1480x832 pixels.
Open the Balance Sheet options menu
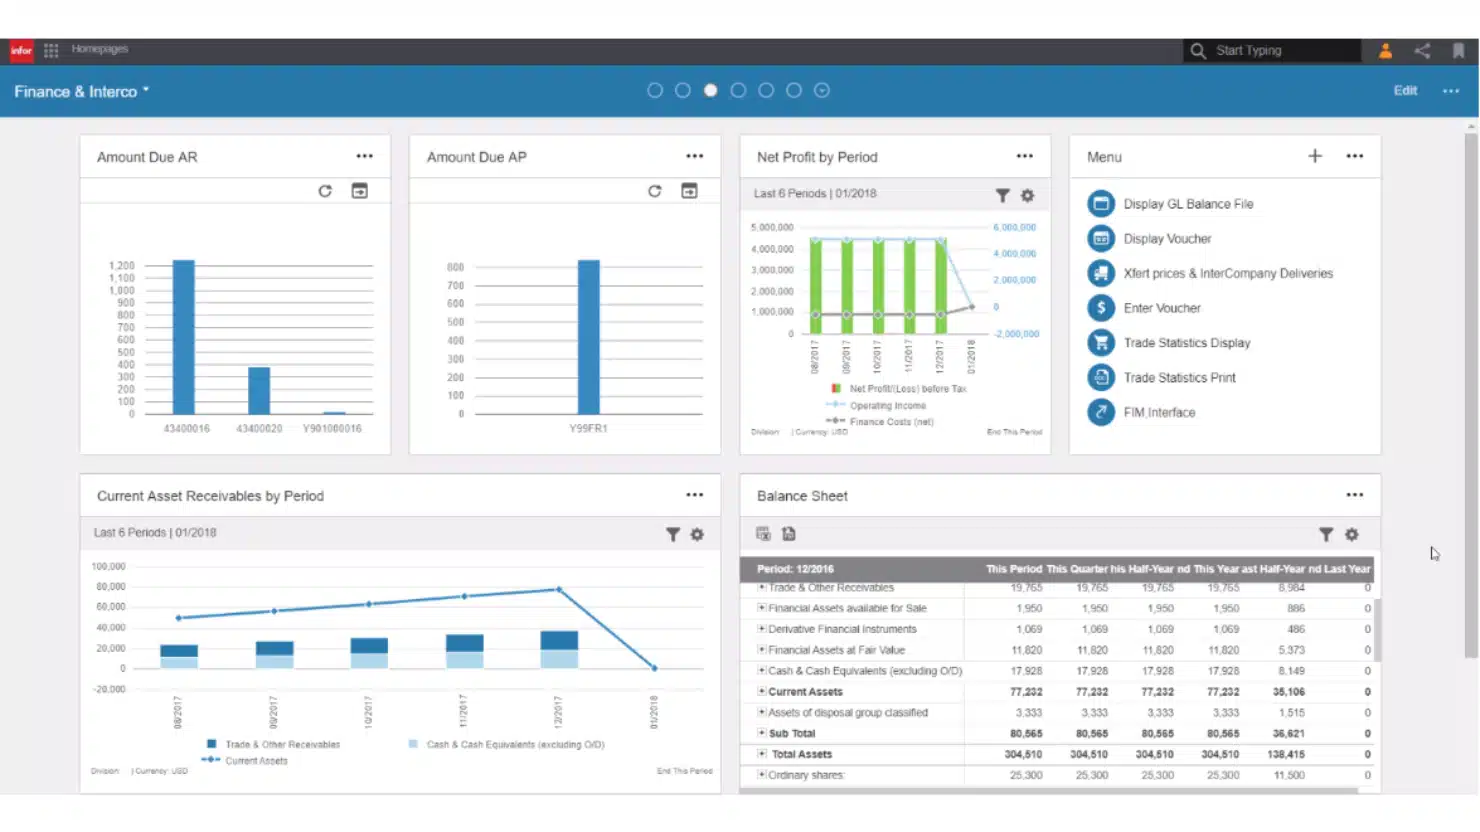click(x=1355, y=494)
